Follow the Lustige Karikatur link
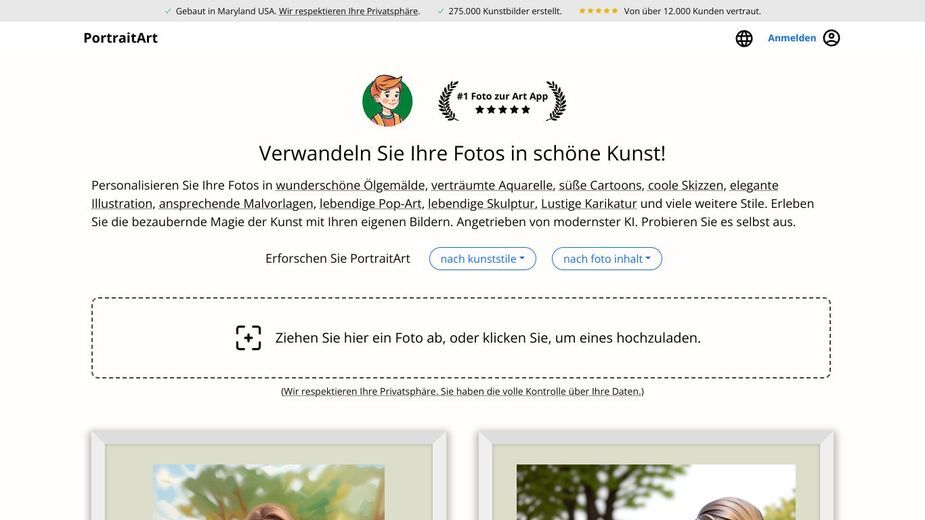The image size is (925, 520). click(x=589, y=204)
